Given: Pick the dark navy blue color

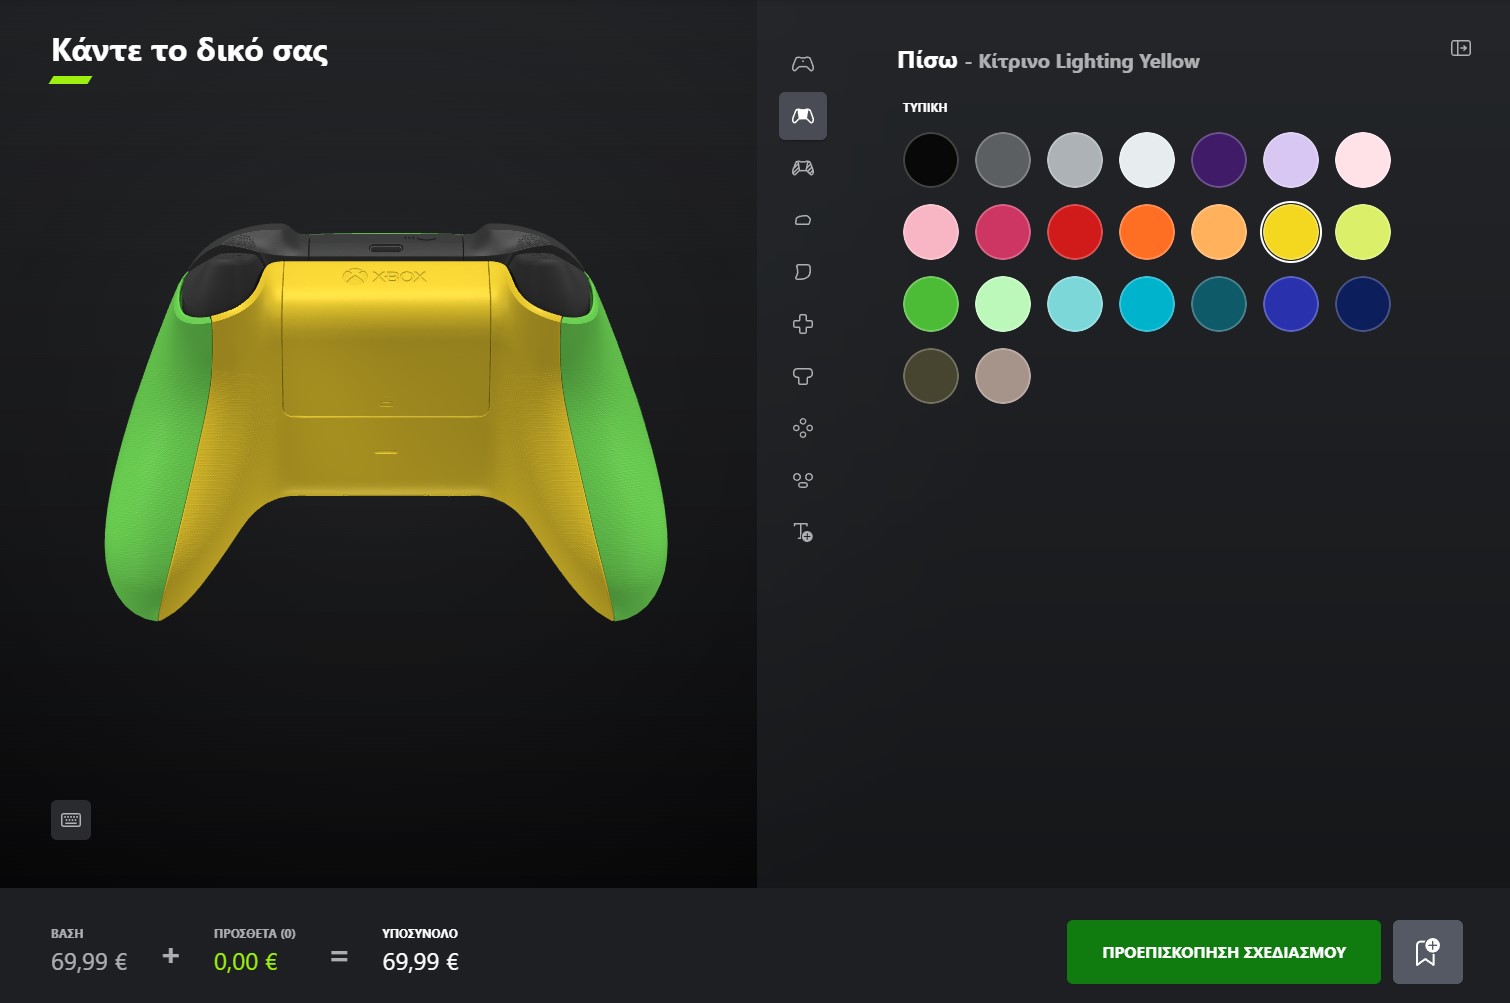Looking at the screenshot, I should click(1362, 303).
